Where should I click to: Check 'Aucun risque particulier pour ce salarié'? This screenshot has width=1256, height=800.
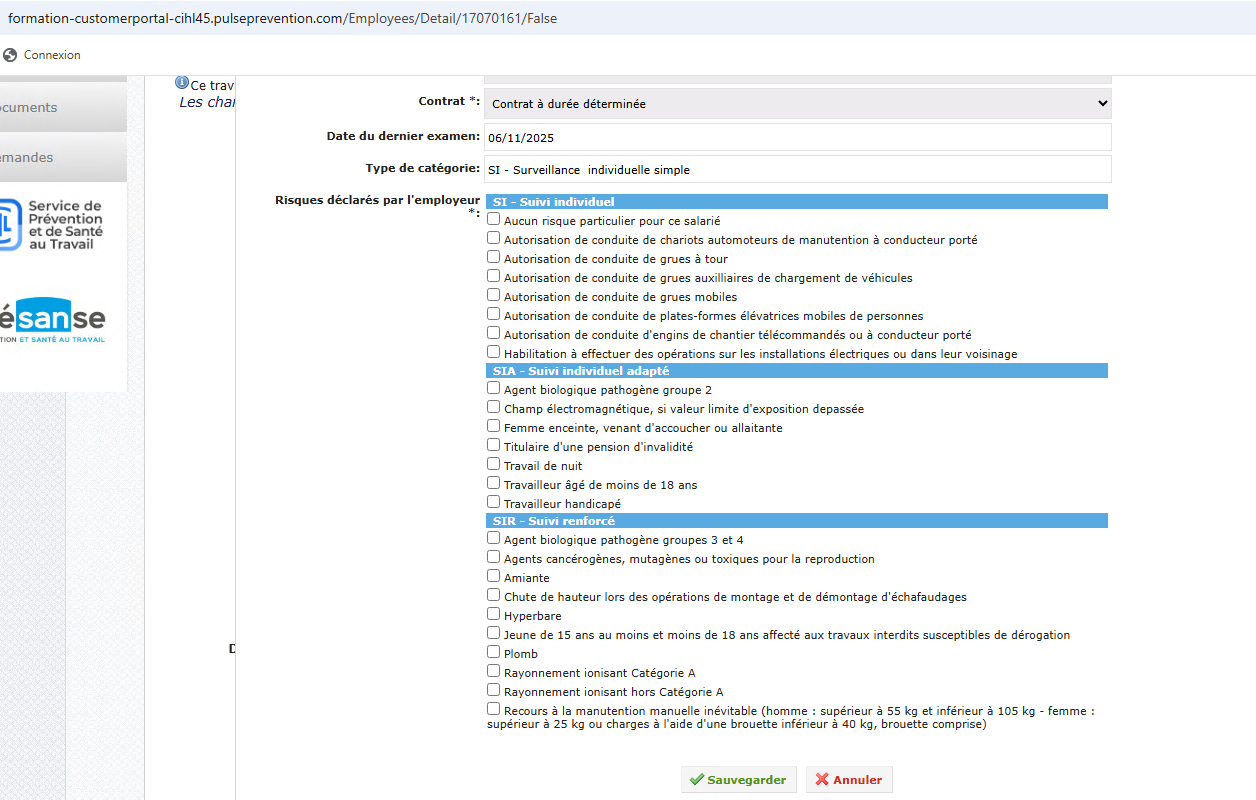click(494, 219)
